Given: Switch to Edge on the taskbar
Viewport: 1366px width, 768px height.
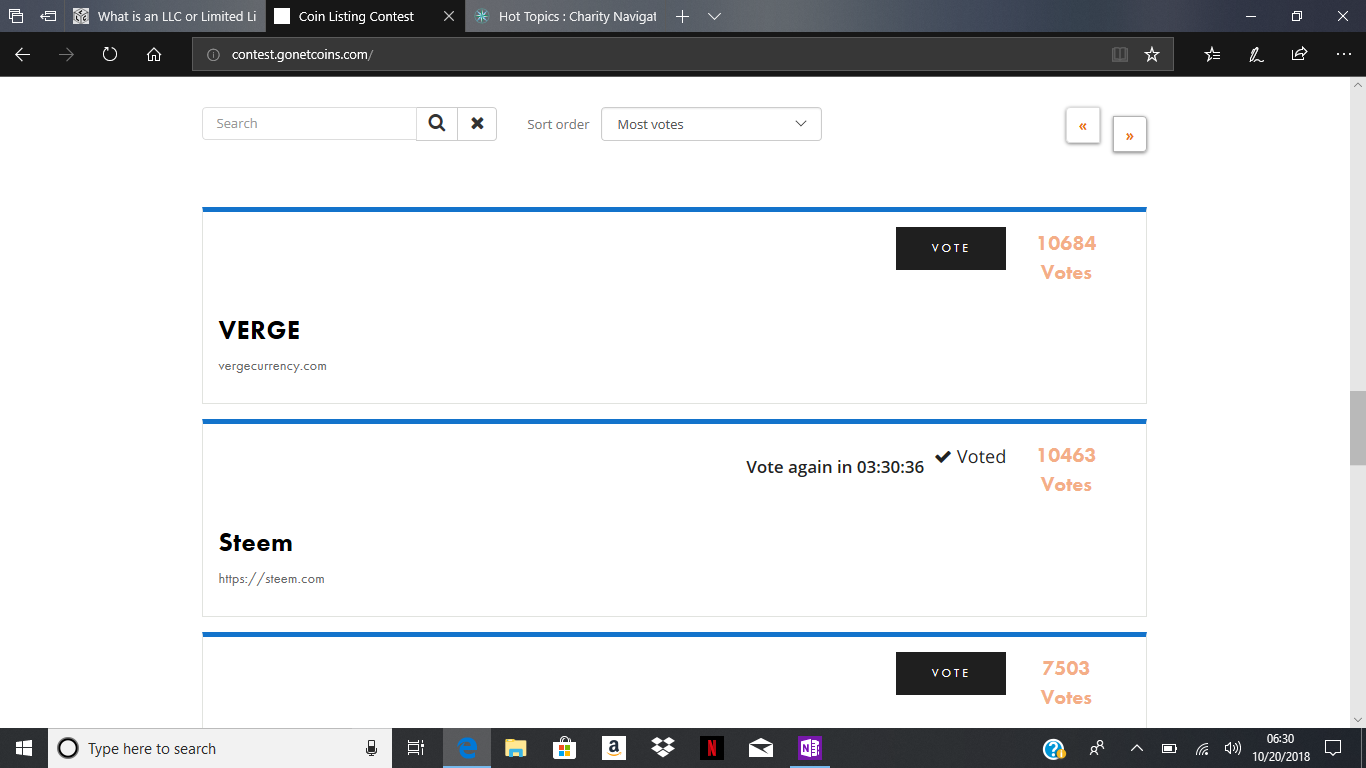Looking at the screenshot, I should click(466, 748).
